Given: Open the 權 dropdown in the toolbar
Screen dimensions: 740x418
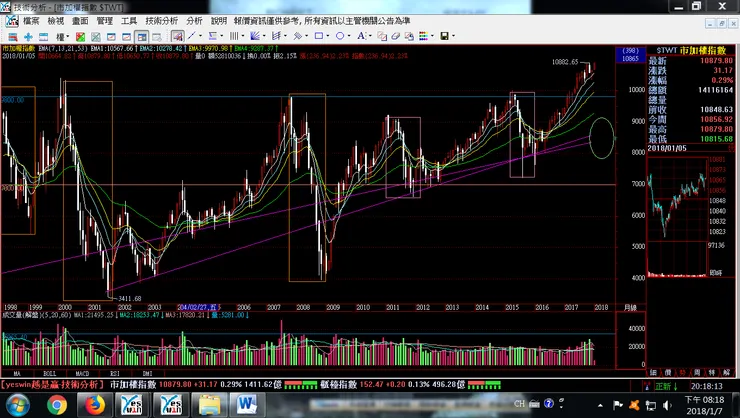Looking at the screenshot, I should click(x=62, y=36).
